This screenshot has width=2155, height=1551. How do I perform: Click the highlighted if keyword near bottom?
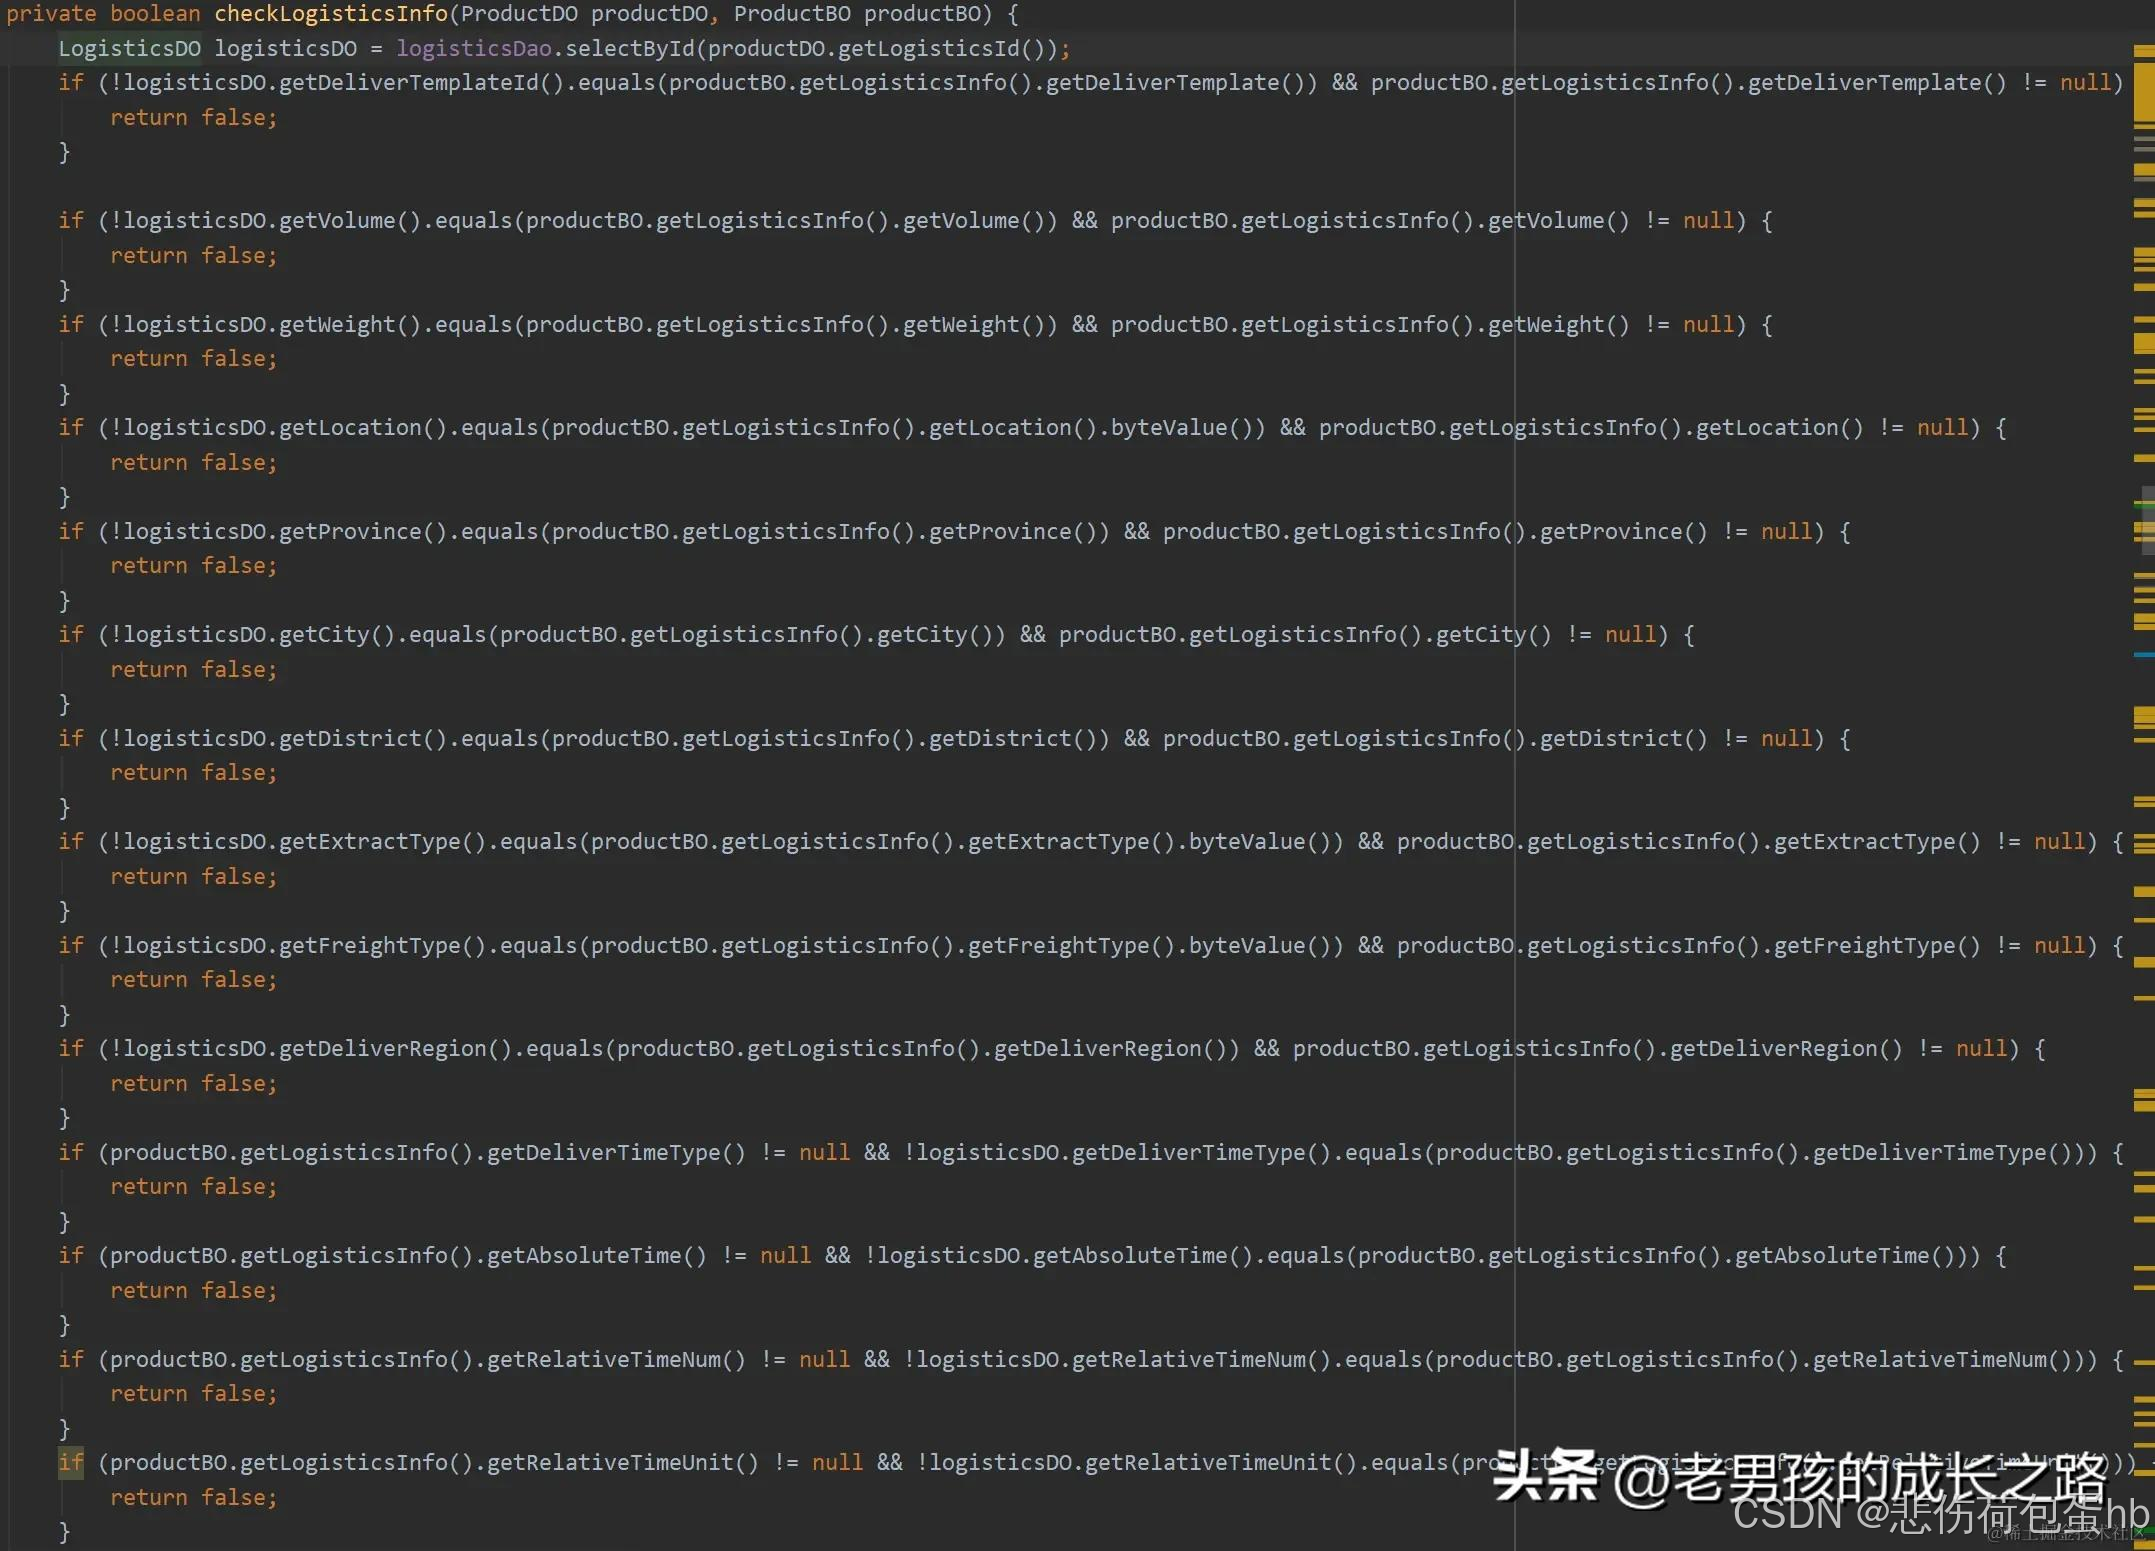pos(70,1462)
